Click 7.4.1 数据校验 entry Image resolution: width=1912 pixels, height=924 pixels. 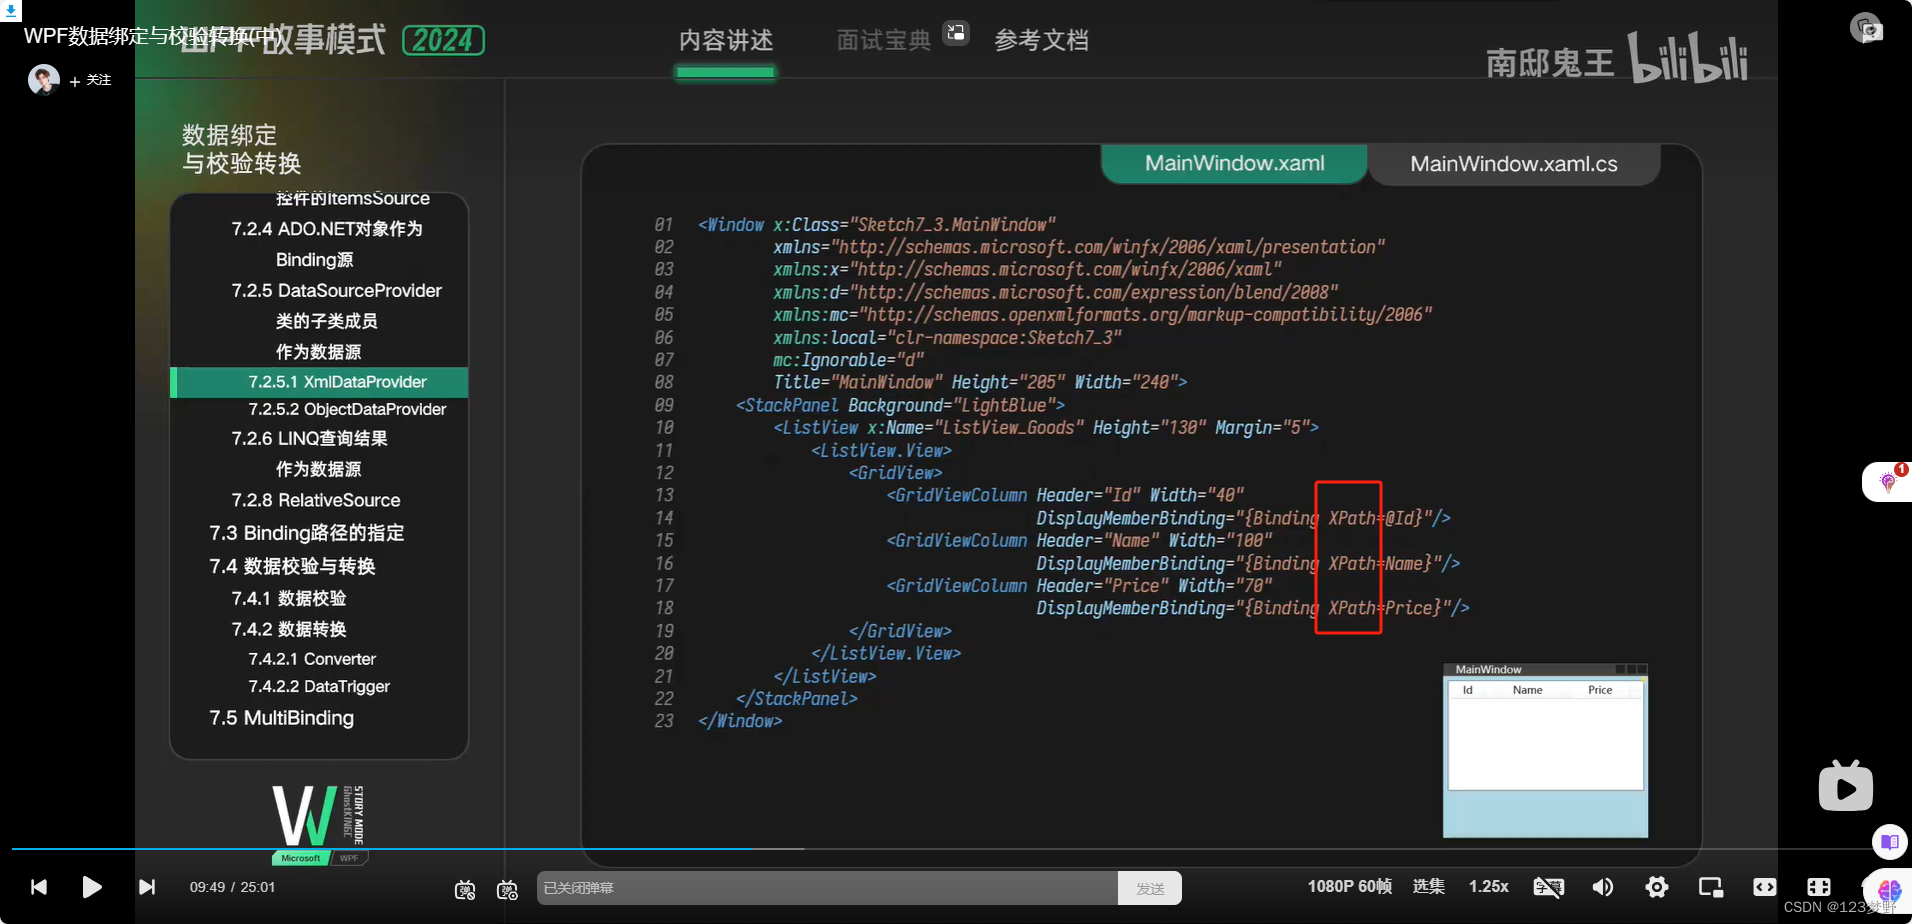point(288,598)
